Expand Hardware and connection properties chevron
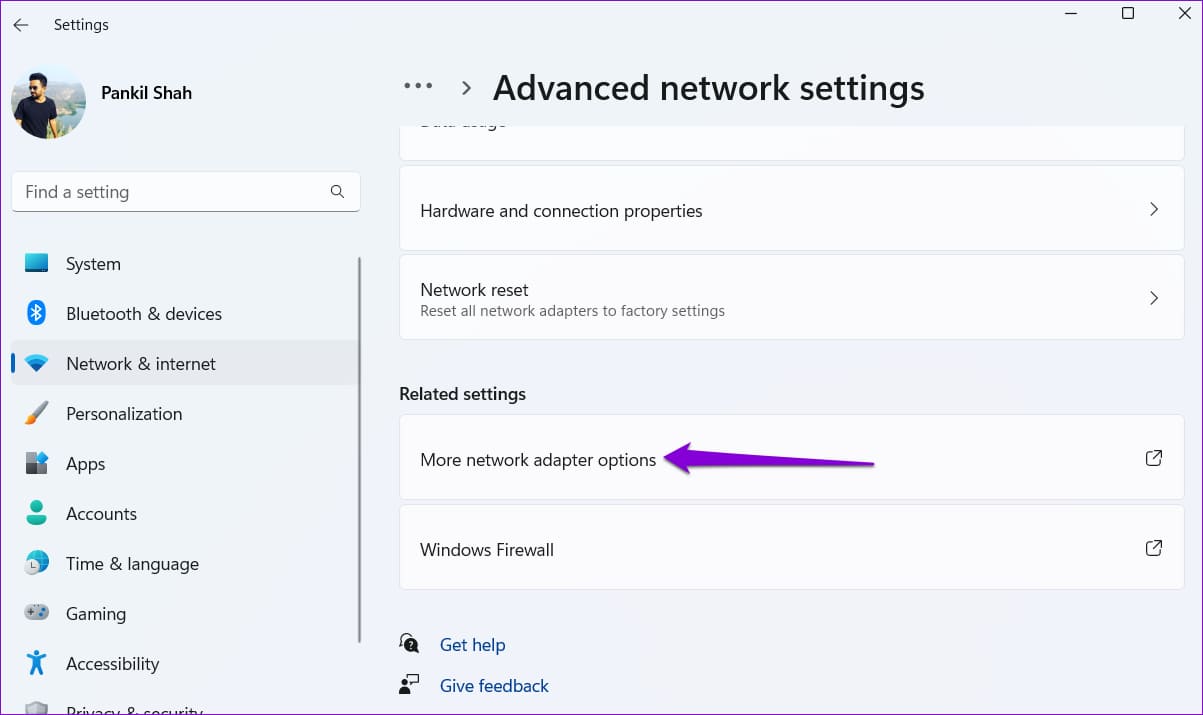Image resolution: width=1203 pixels, height=715 pixels. click(x=1153, y=209)
